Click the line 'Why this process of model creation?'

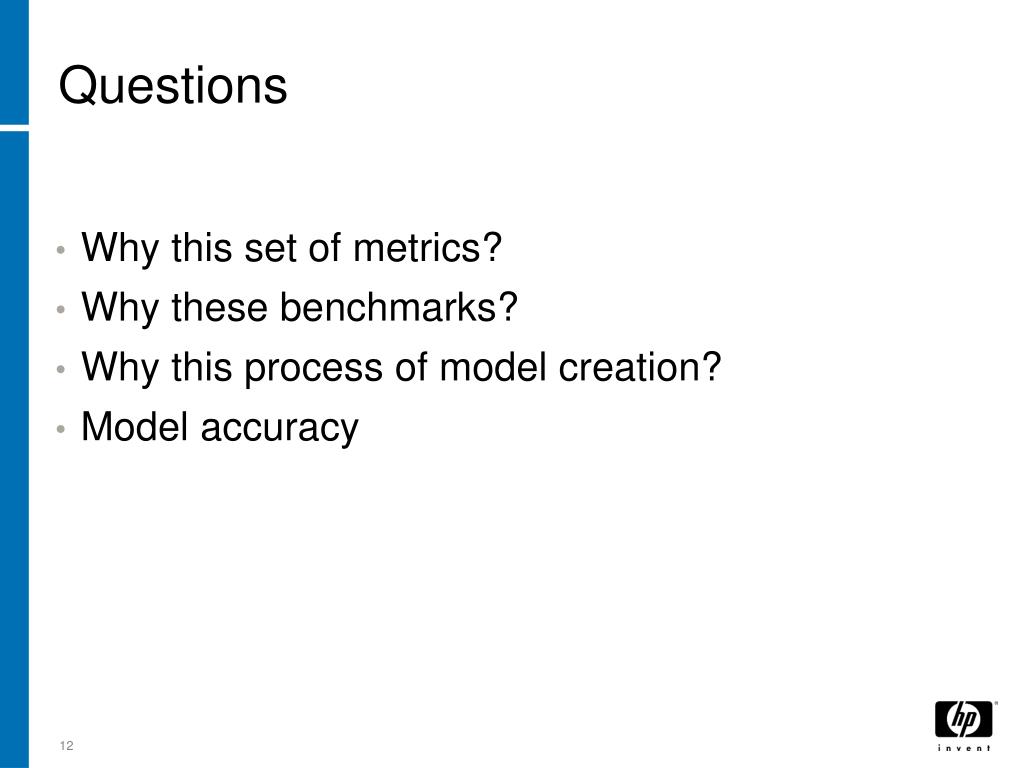[401, 368]
